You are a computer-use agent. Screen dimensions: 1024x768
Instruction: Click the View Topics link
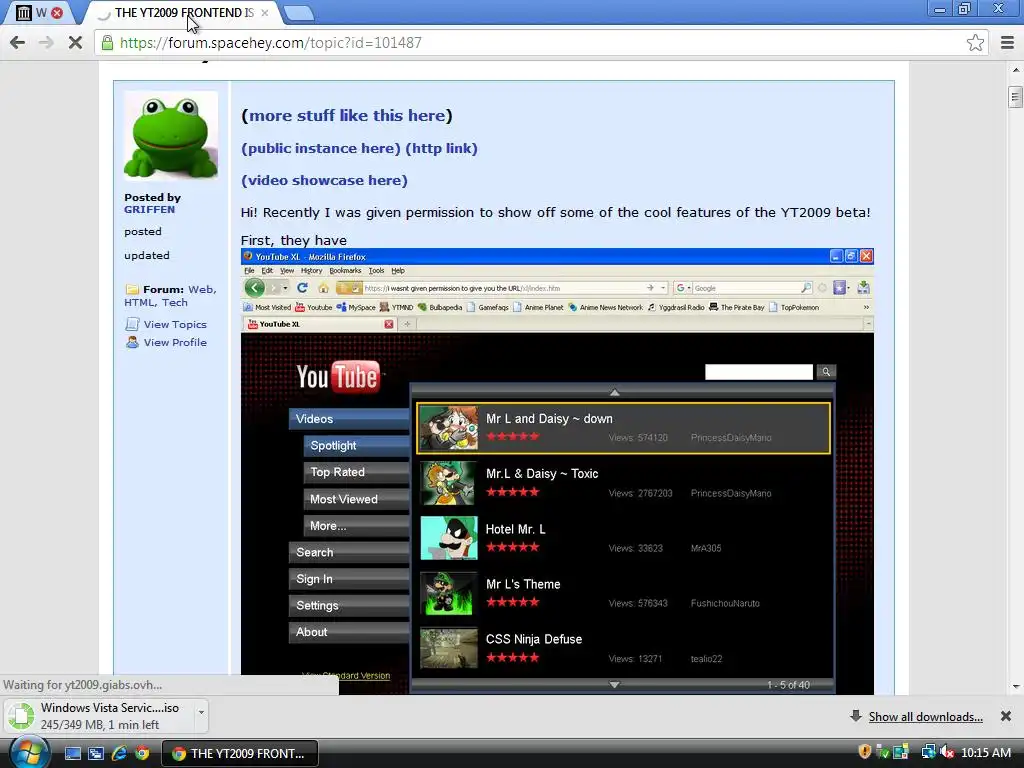pos(175,325)
